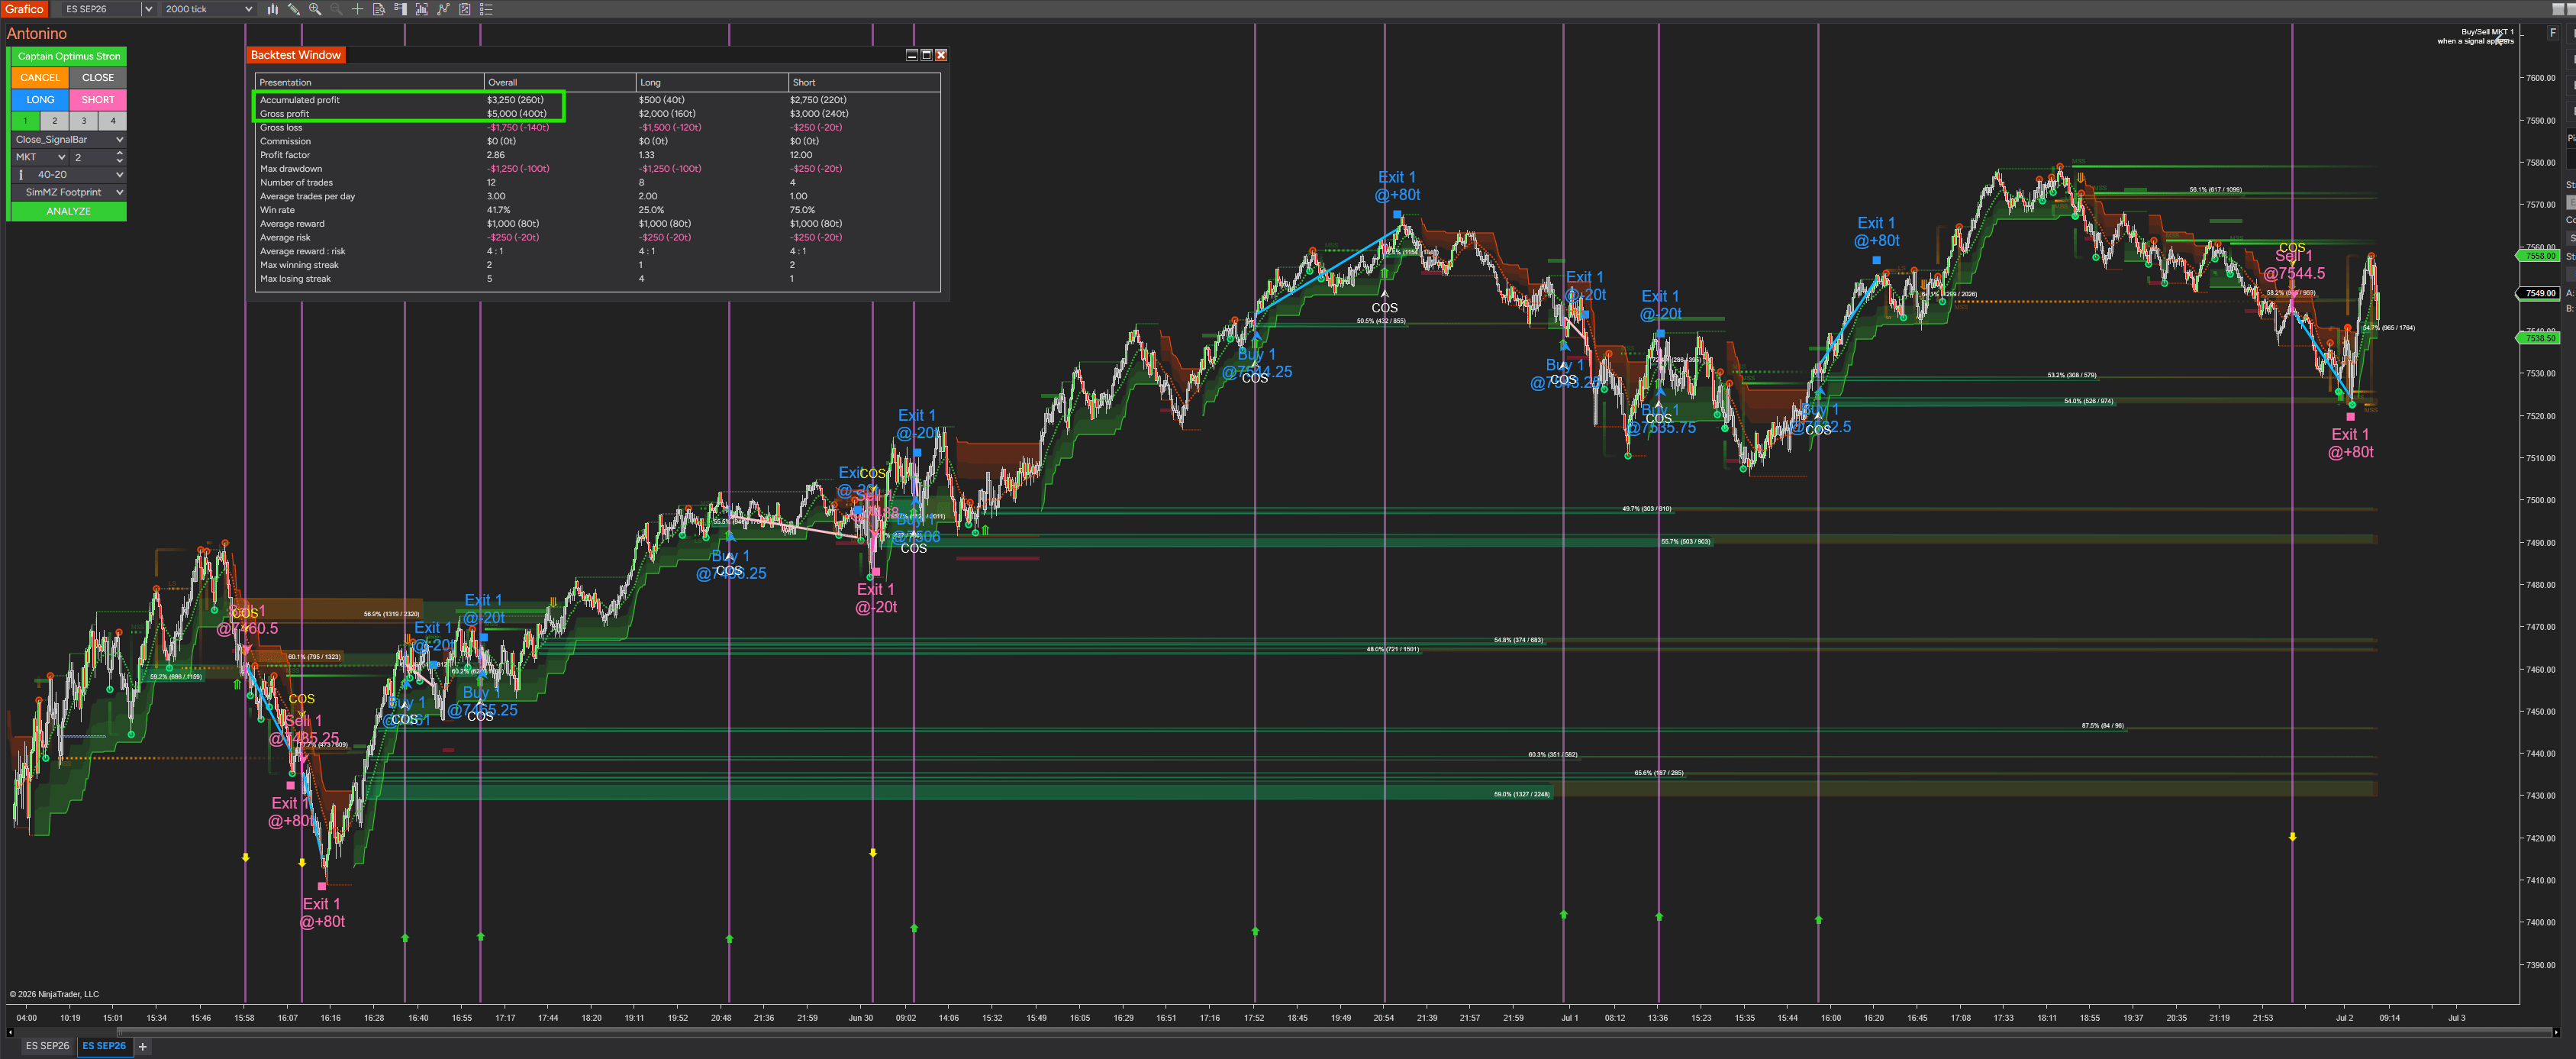Image resolution: width=2576 pixels, height=1059 pixels.
Task: Add a new chart tab with plus
Action: 143,1046
